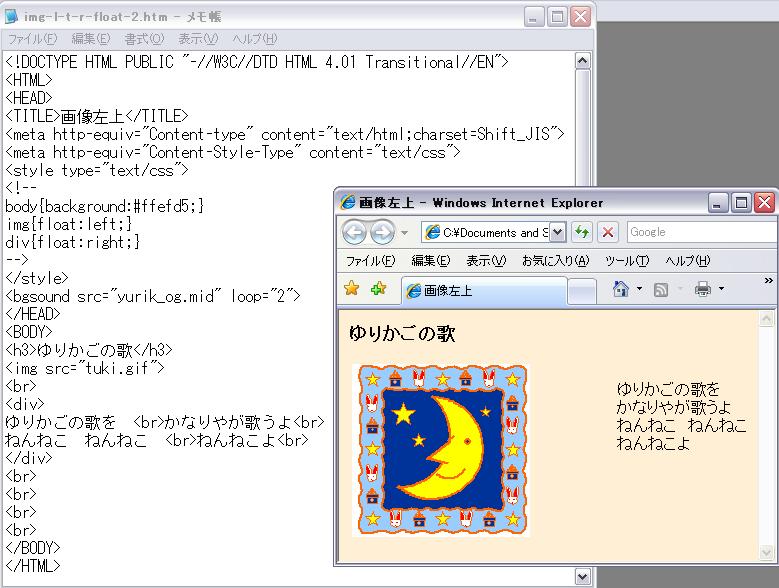Click the Notepad scrollbar up arrow
779x588 pixels.
click(x=582, y=61)
